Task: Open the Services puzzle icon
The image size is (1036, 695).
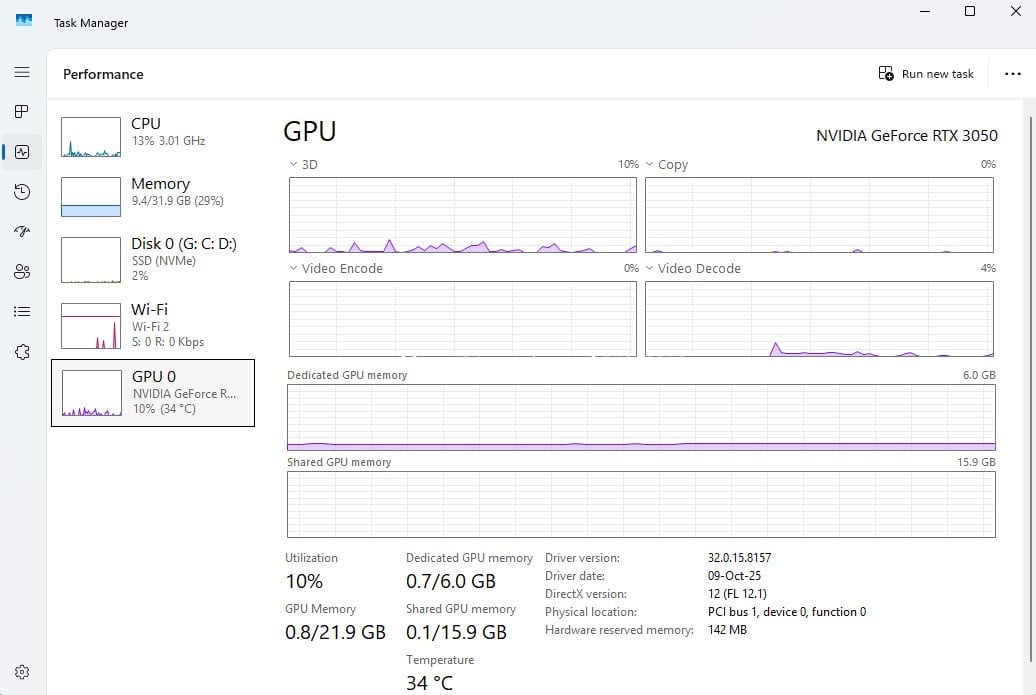Action: coord(22,352)
